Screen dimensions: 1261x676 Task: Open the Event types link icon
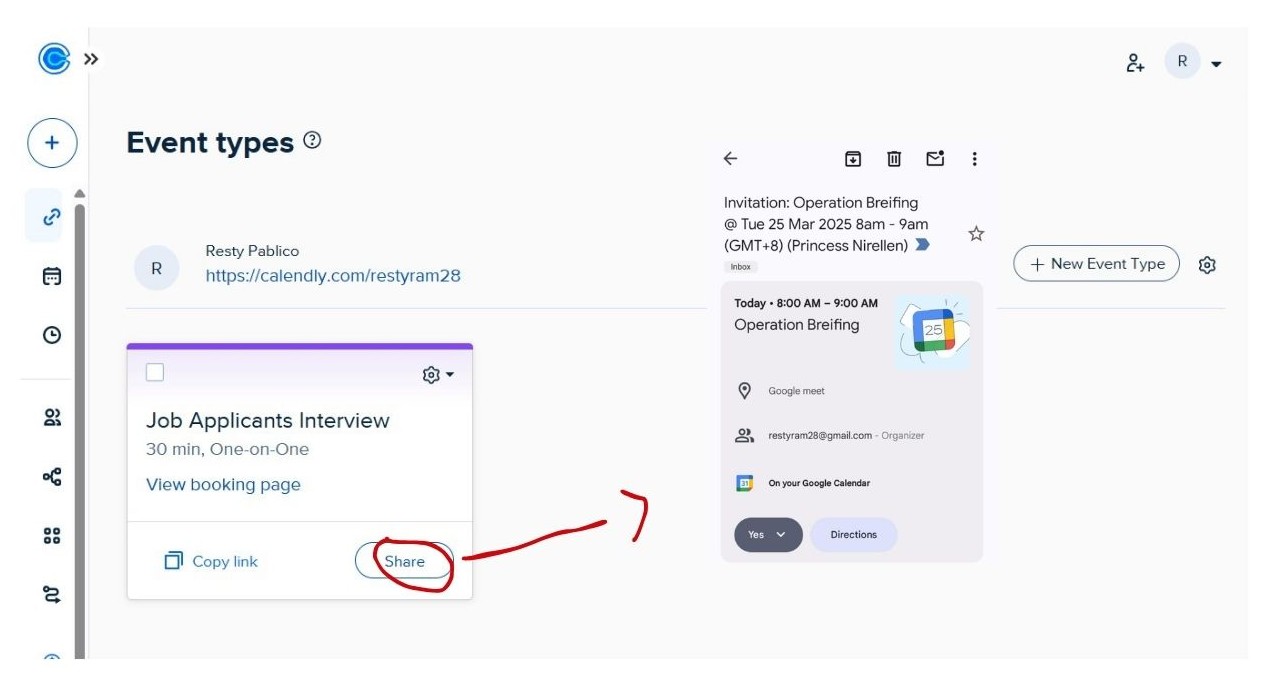(x=52, y=216)
